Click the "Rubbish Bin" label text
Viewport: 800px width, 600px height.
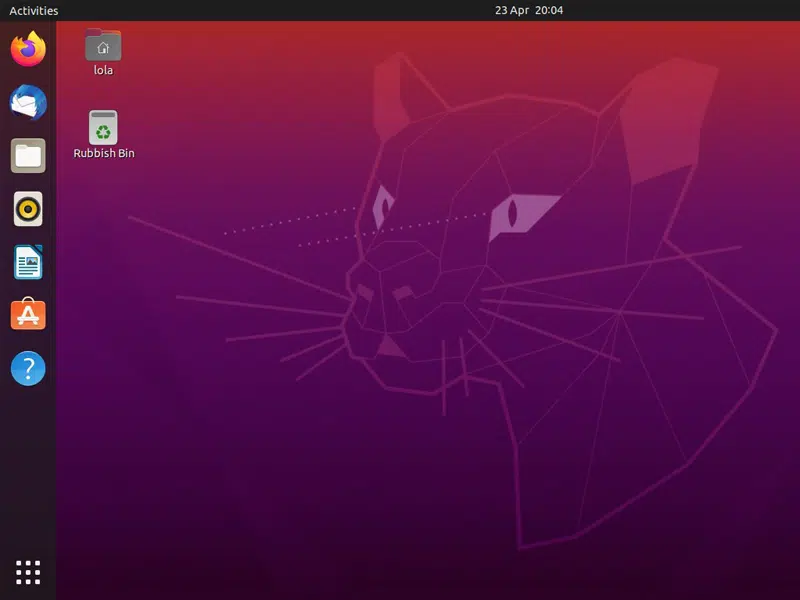coord(104,153)
